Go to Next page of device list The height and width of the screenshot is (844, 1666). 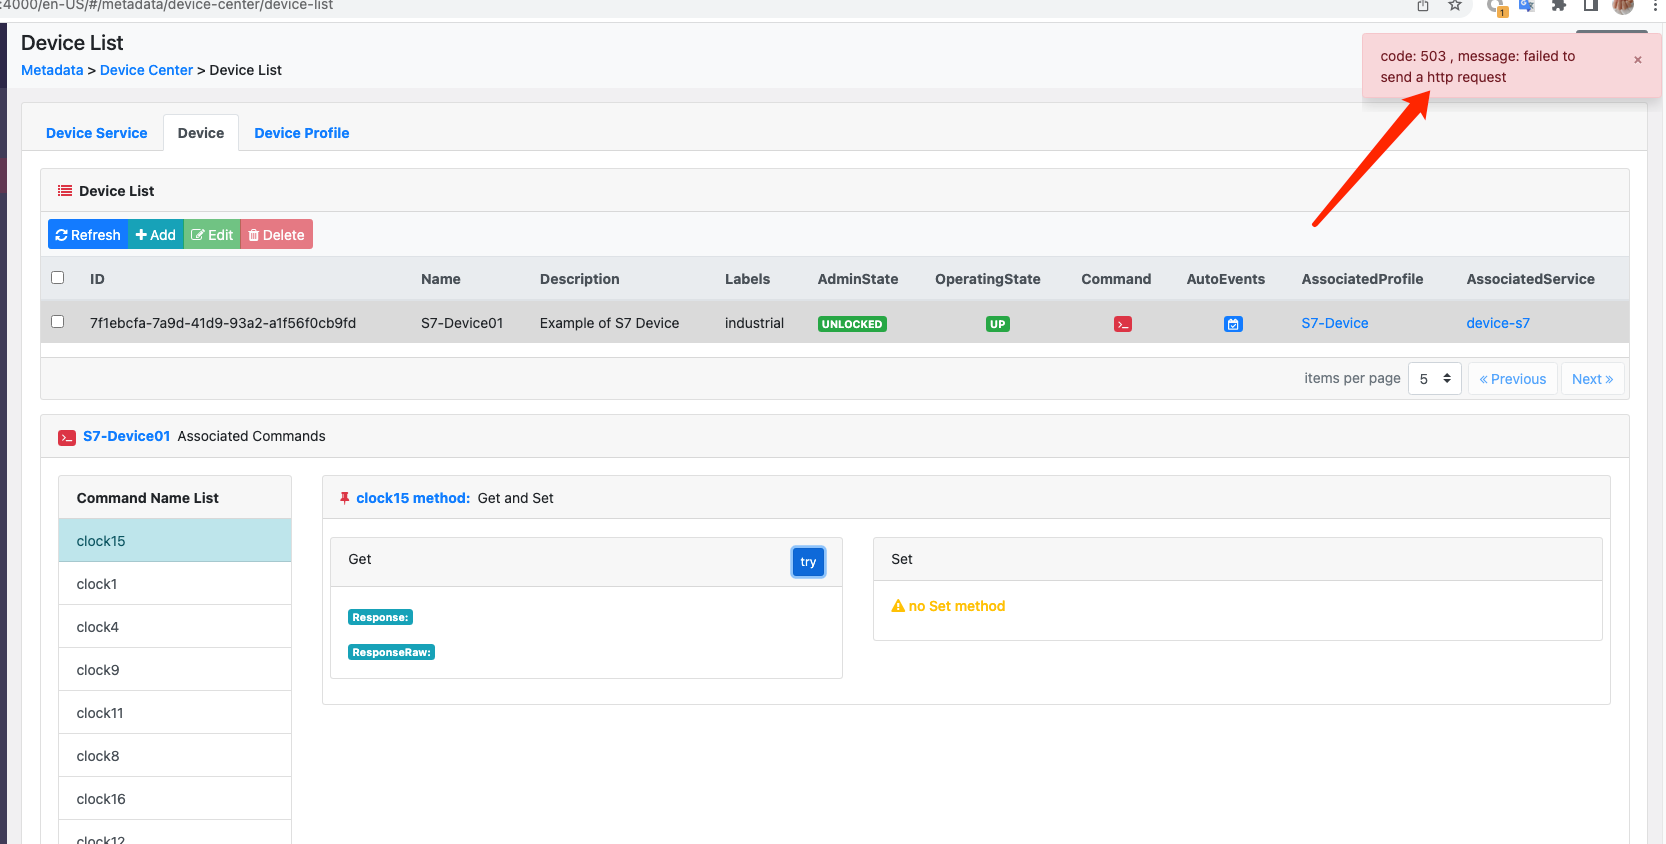1592,379
